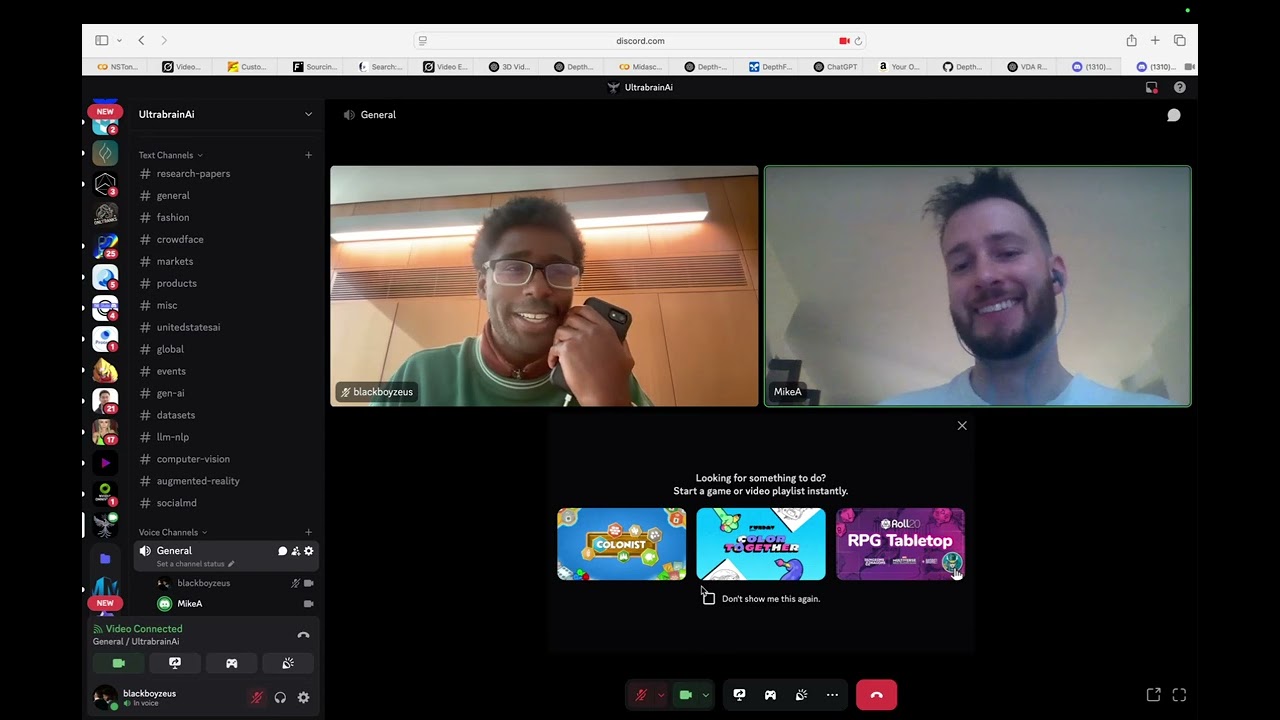Open the fashion channel
This screenshot has width=1280, height=720.
pos(225,217)
